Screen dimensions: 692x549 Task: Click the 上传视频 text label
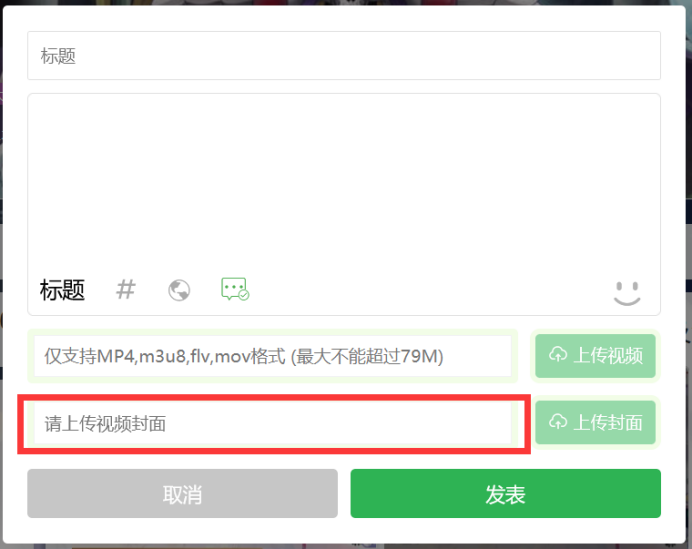coord(608,356)
